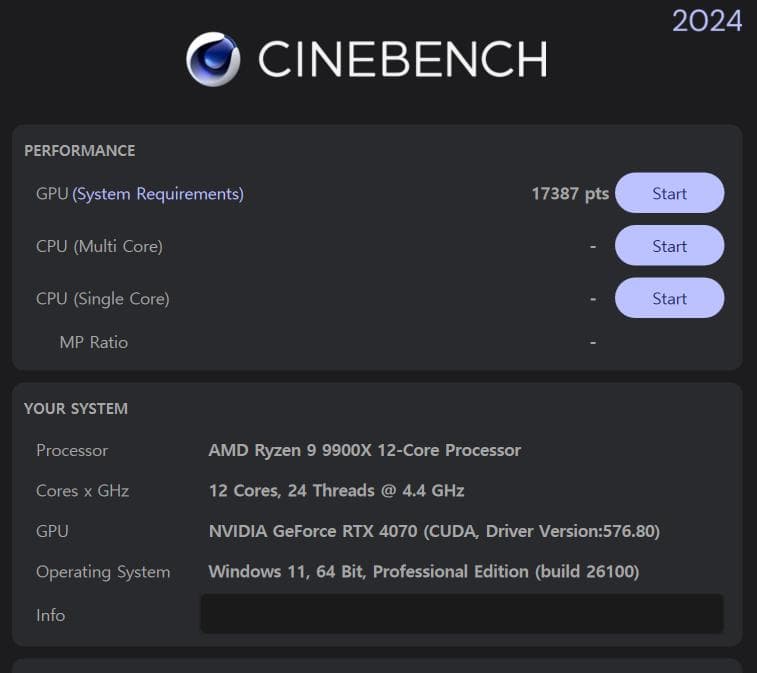Image resolution: width=757 pixels, height=673 pixels.
Task: Start the CPU Multi Core test
Action: click(x=669, y=246)
